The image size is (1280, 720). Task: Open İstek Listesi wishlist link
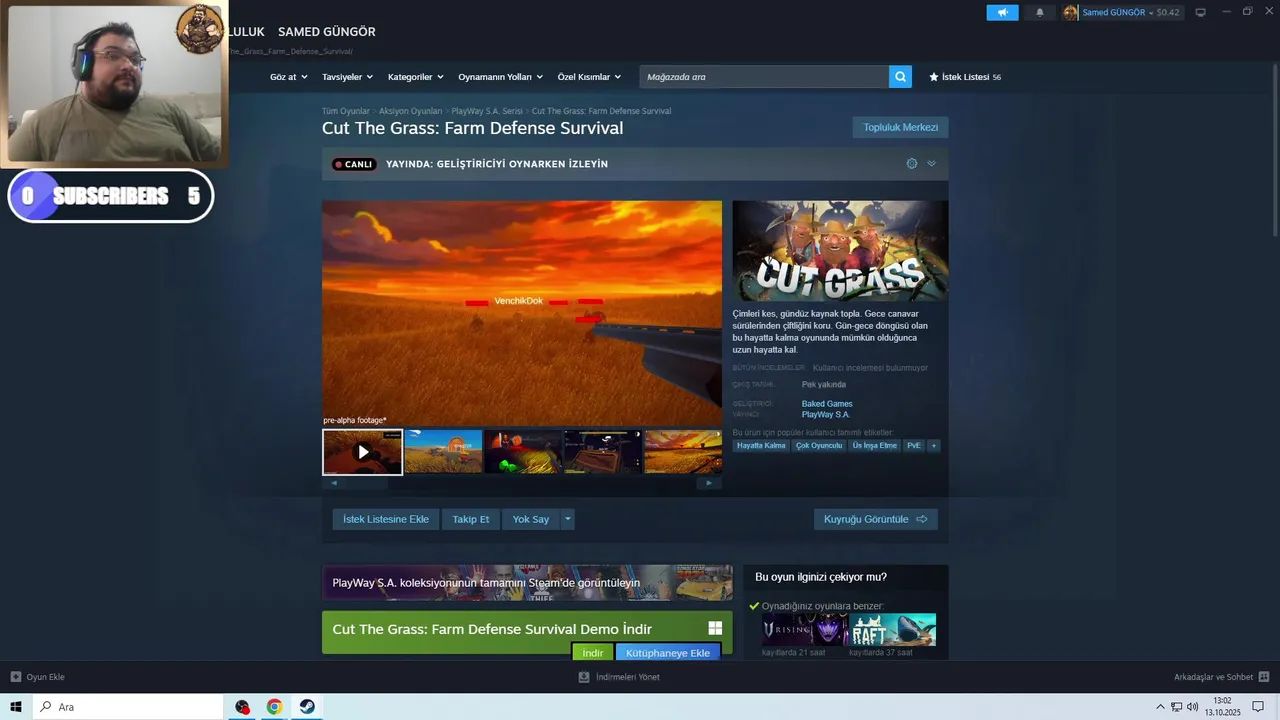tap(965, 77)
